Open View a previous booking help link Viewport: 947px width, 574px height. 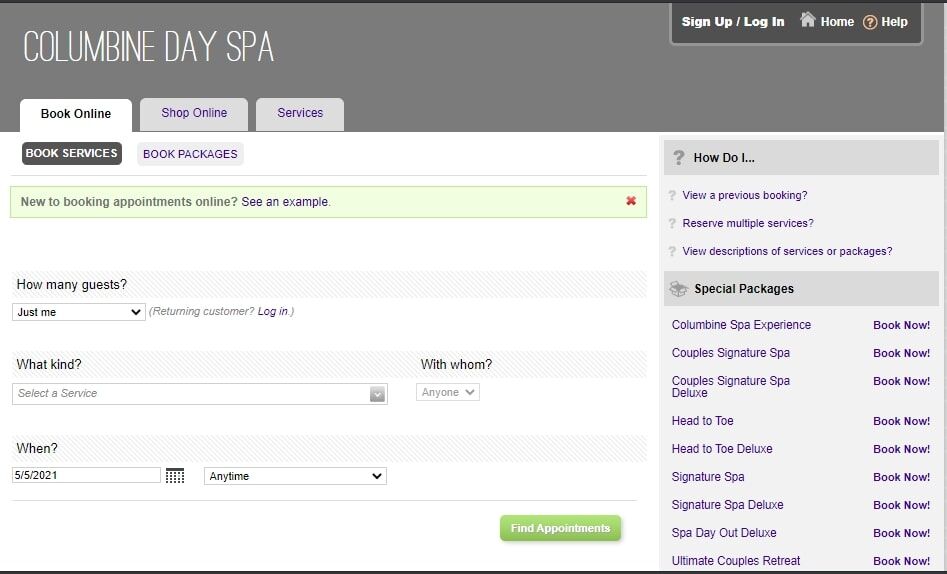coord(744,196)
